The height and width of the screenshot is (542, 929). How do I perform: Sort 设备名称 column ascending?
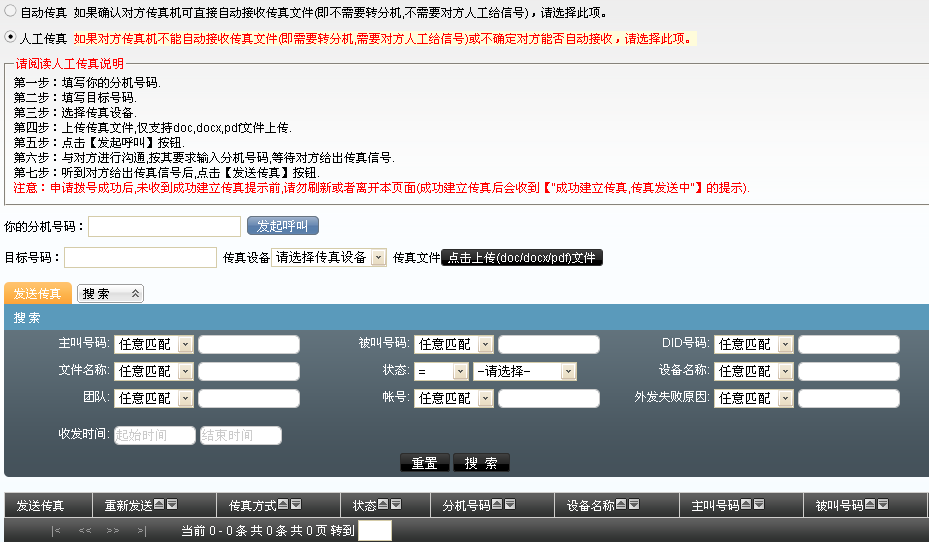(x=620, y=505)
